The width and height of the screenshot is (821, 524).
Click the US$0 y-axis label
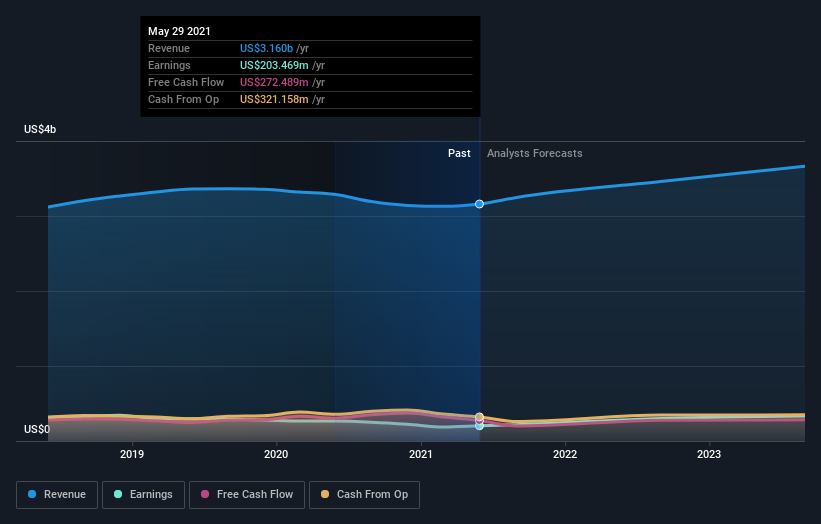[x=37, y=429]
